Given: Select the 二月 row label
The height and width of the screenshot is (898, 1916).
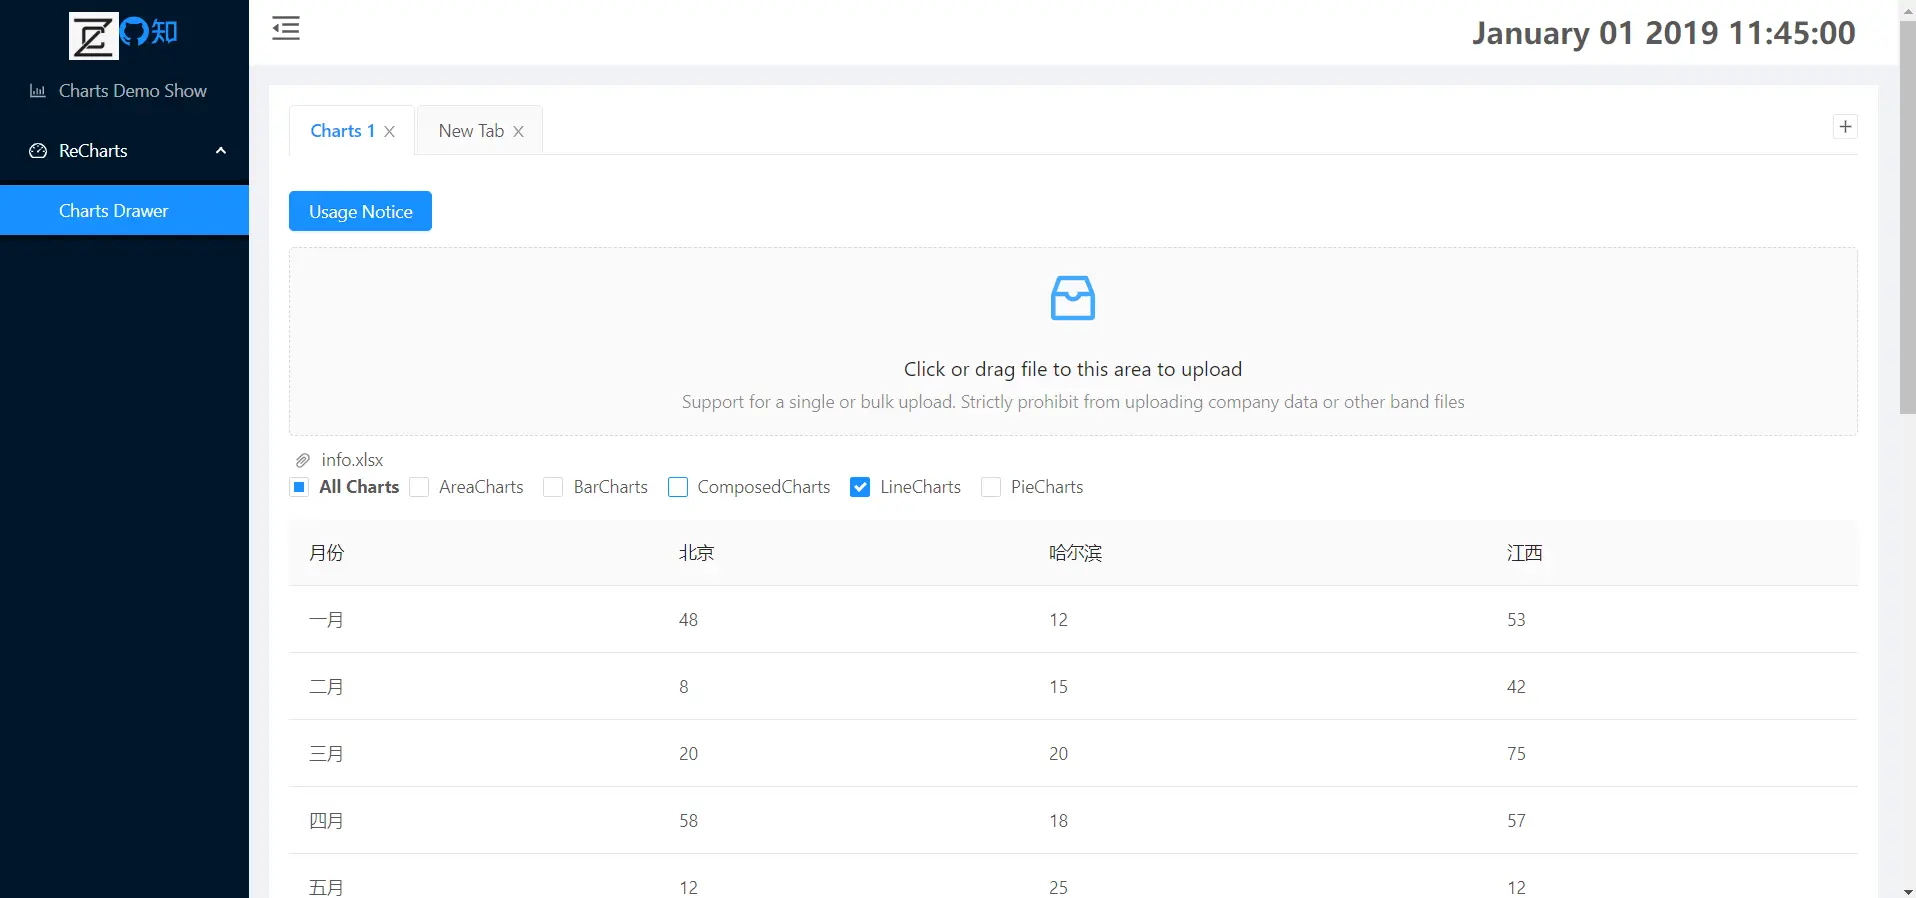Looking at the screenshot, I should click(327, 687).
